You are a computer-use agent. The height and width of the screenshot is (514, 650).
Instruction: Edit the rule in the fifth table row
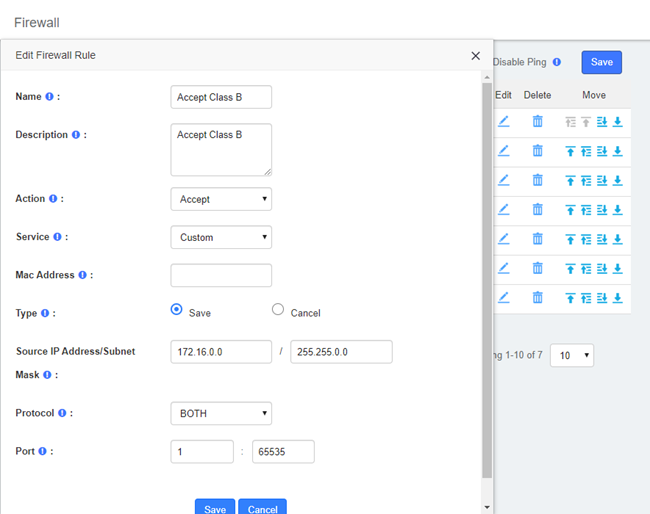[503, 239]
